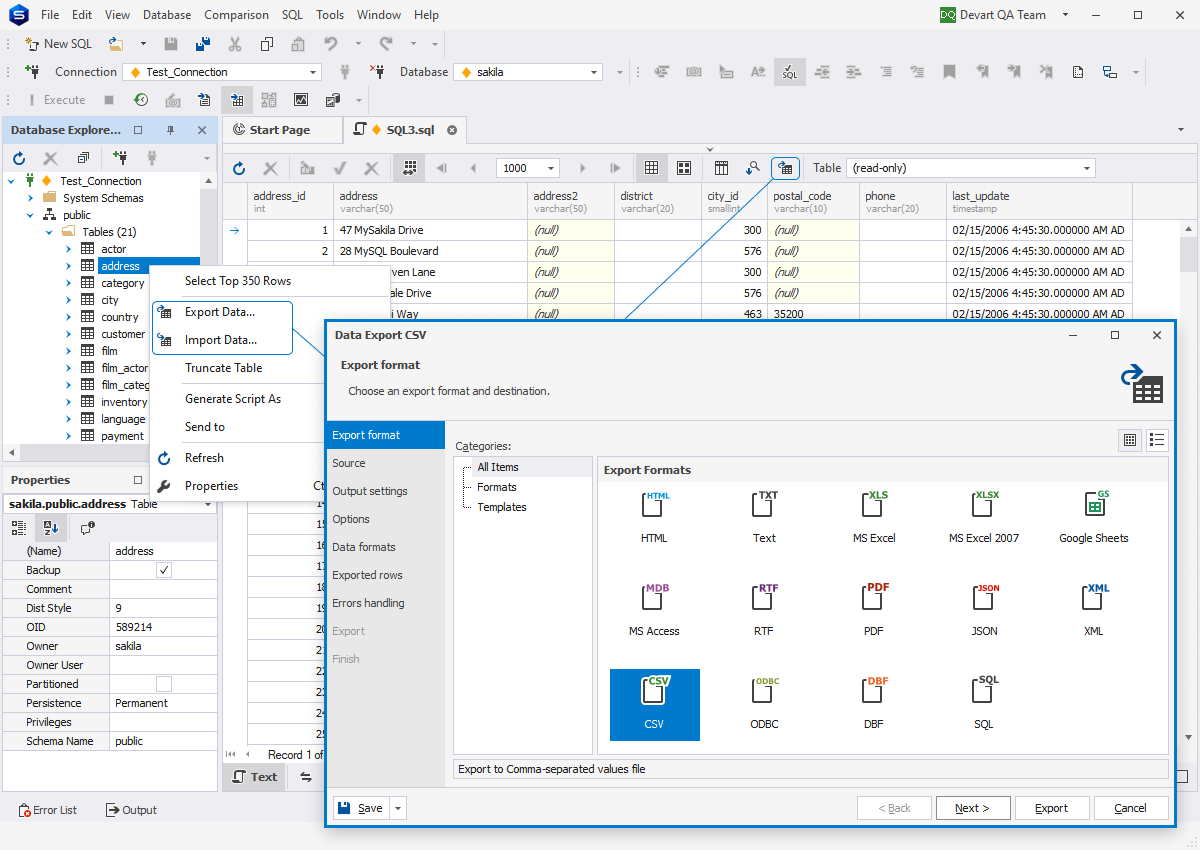
Task: Open the Save button dropdown arrow
Action: point(398,808)
